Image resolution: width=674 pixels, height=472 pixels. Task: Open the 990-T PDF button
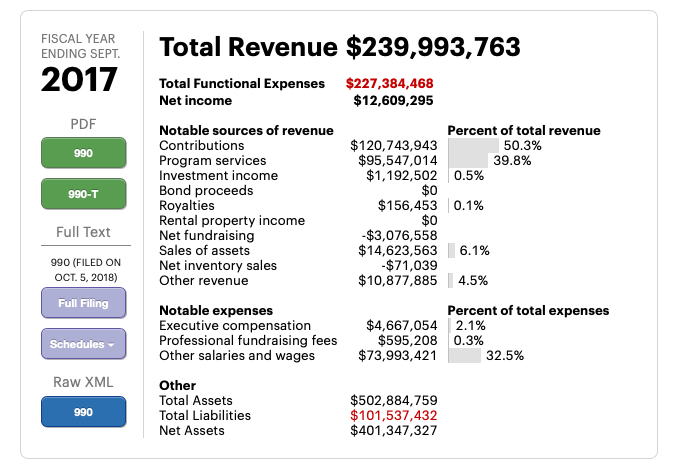tap(83, 194)
